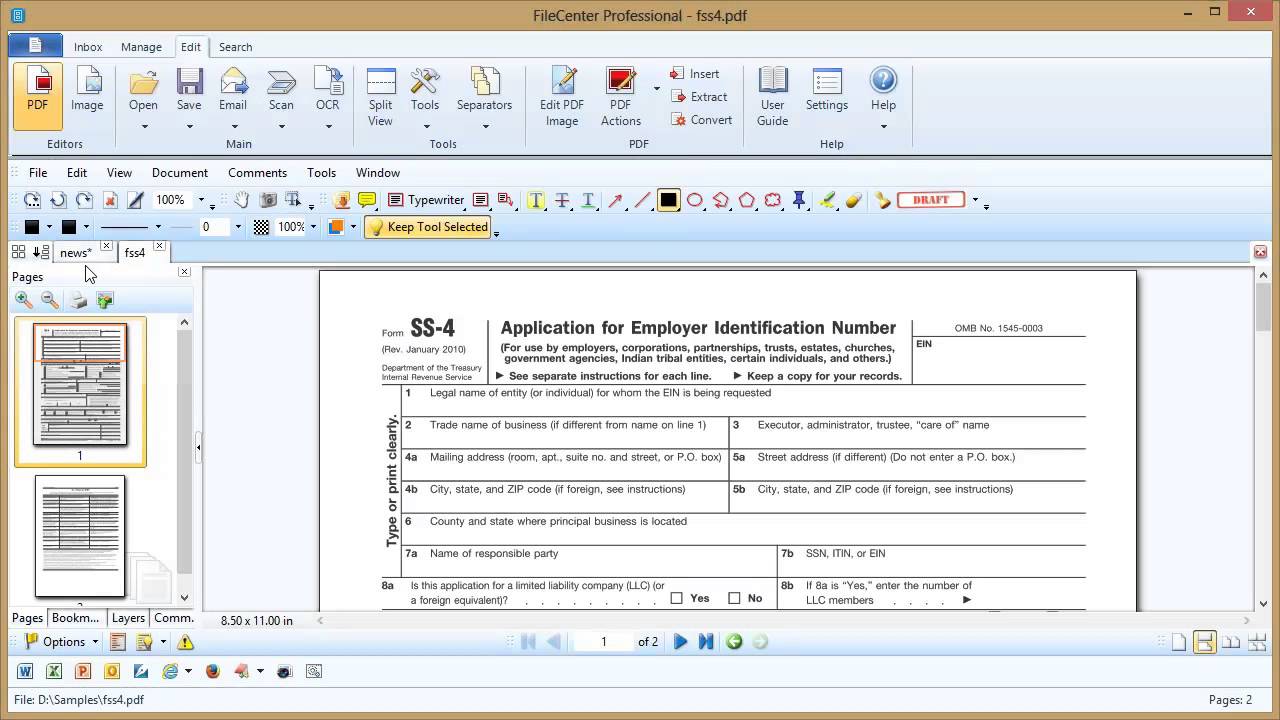Toggle Keep Tool Selected
The height and width of the screenshot is (720, 1280).
(428, 227)
